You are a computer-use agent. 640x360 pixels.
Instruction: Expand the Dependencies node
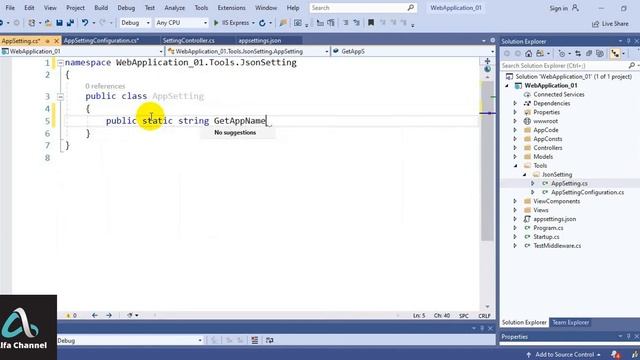tap(515, 103)
